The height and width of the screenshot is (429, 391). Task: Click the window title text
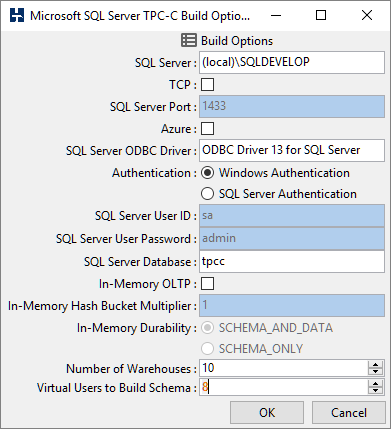coord(140,16)
